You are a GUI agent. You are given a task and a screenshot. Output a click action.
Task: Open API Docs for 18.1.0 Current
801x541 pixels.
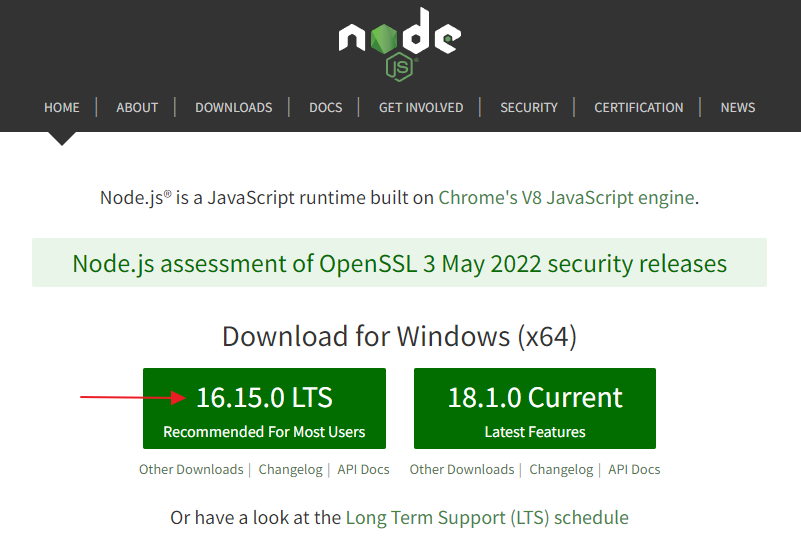[634, 469]
